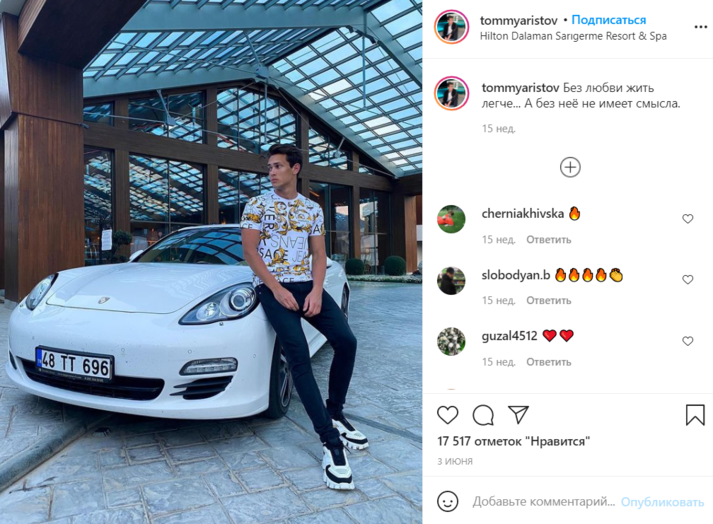713x524 pixels.
Task: Open the three-dot more options menu
Action: pos(701,27)
